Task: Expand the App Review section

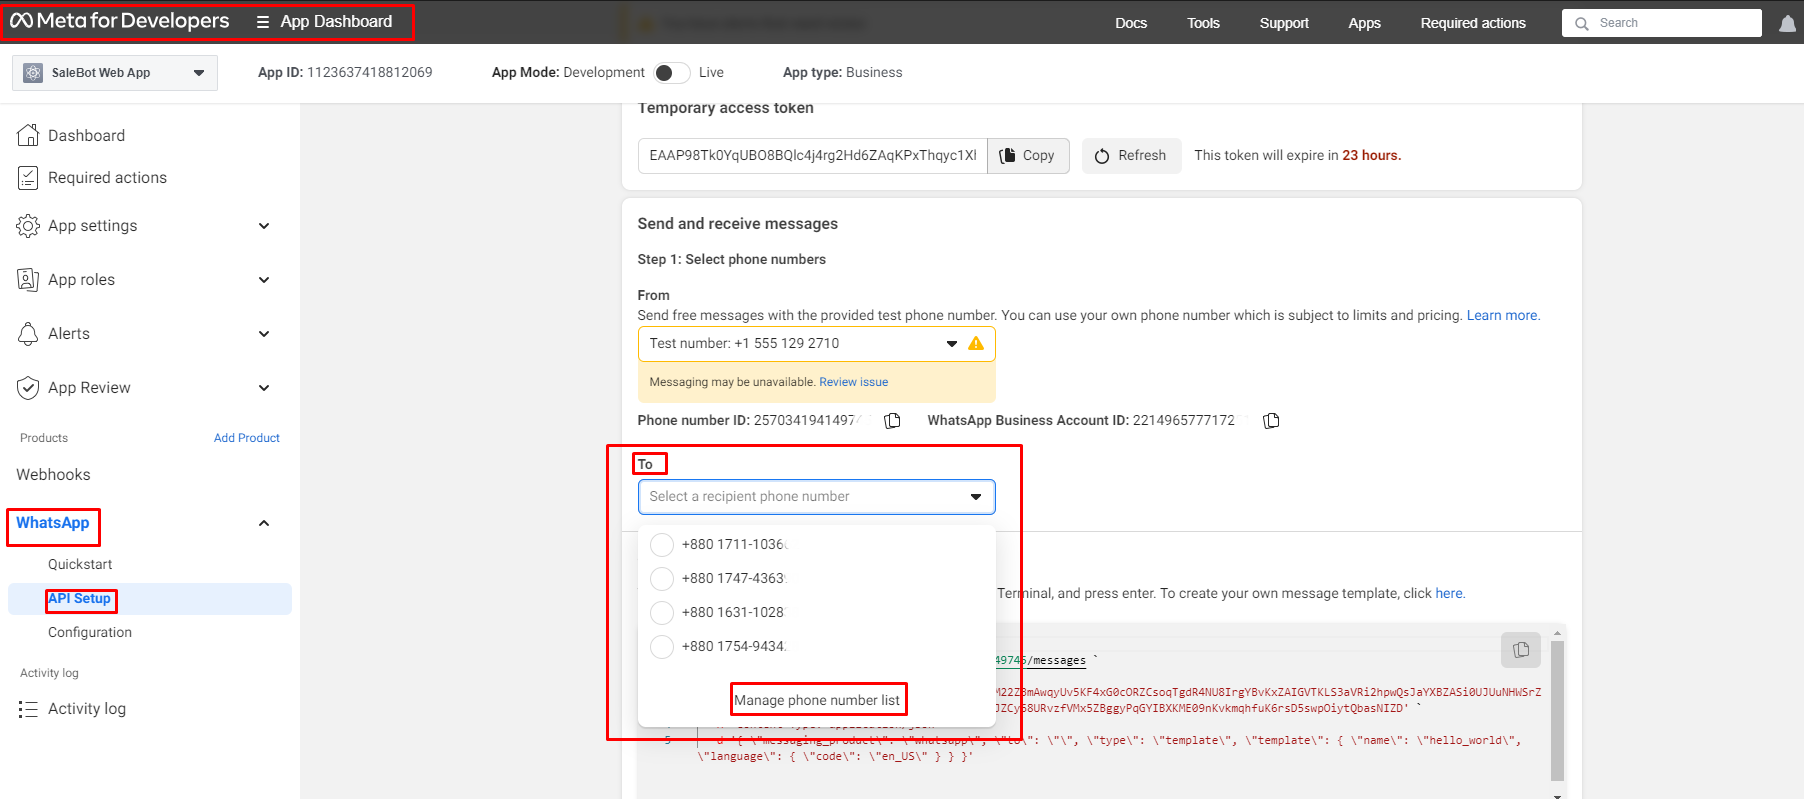Action: pyautogui.click(x=264, y=388)
